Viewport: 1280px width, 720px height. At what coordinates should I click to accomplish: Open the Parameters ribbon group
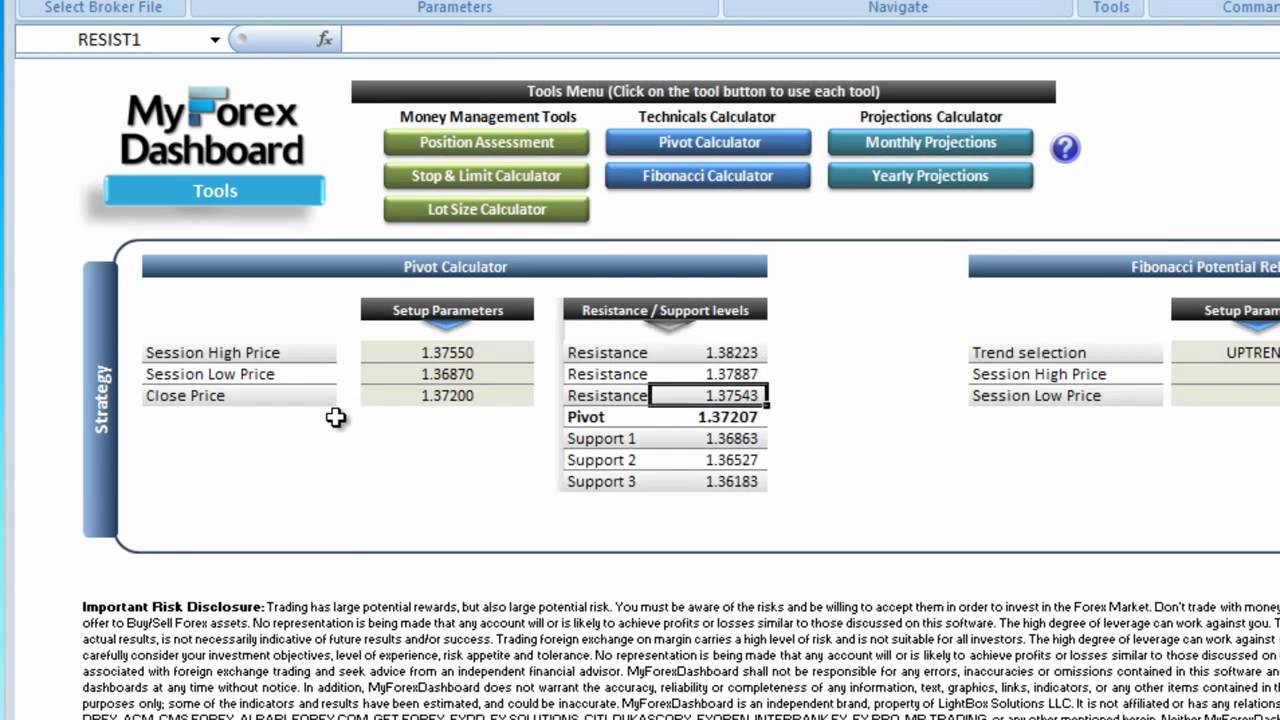point(455,8)
